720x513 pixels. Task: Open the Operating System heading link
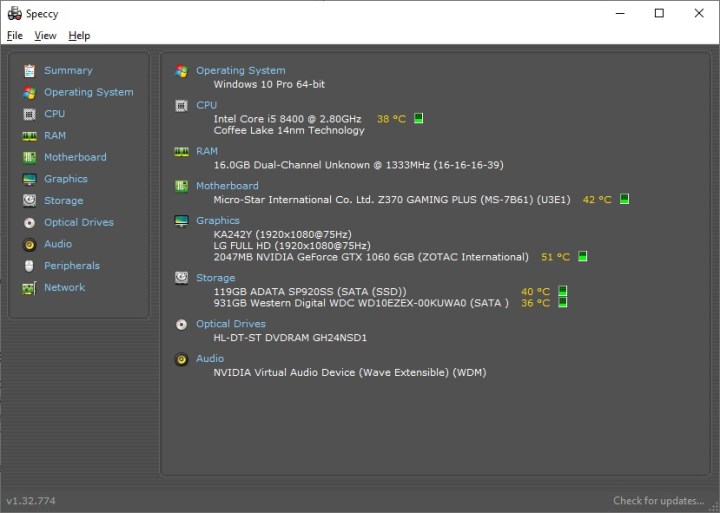pyautogui.click(x=240, y=71)
